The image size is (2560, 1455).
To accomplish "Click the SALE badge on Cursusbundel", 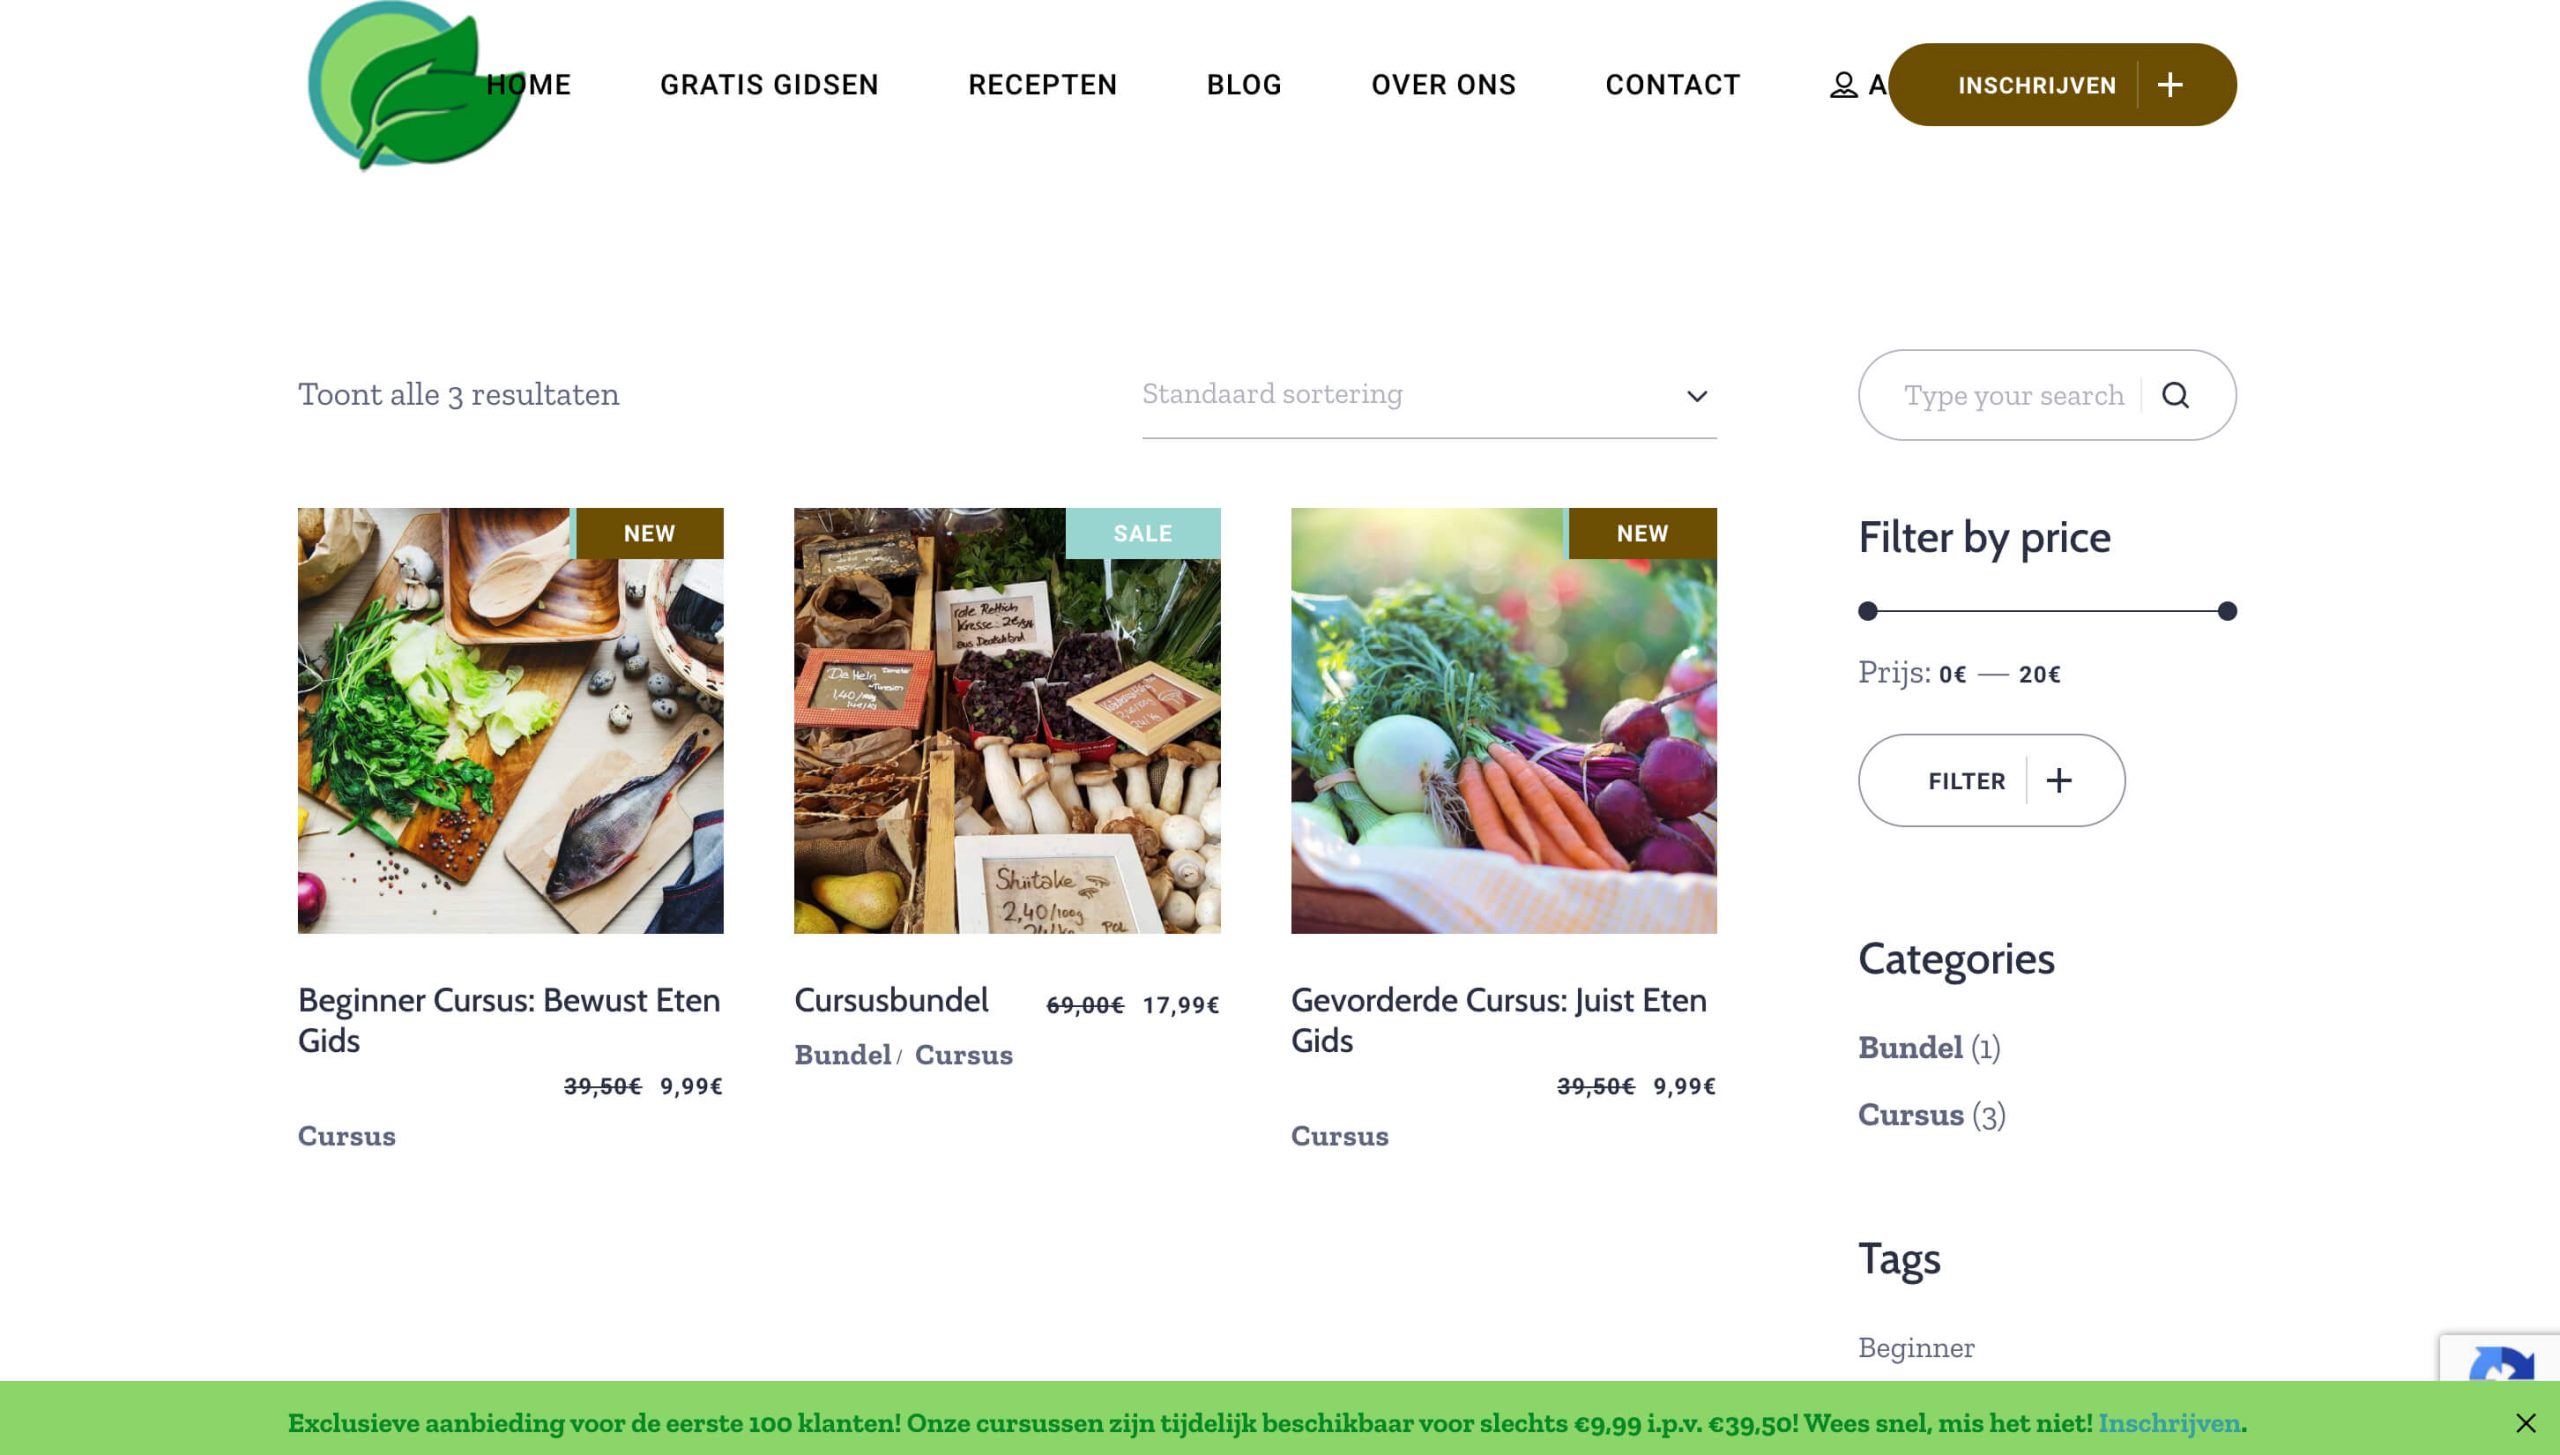I will [x=1143, y=532].
